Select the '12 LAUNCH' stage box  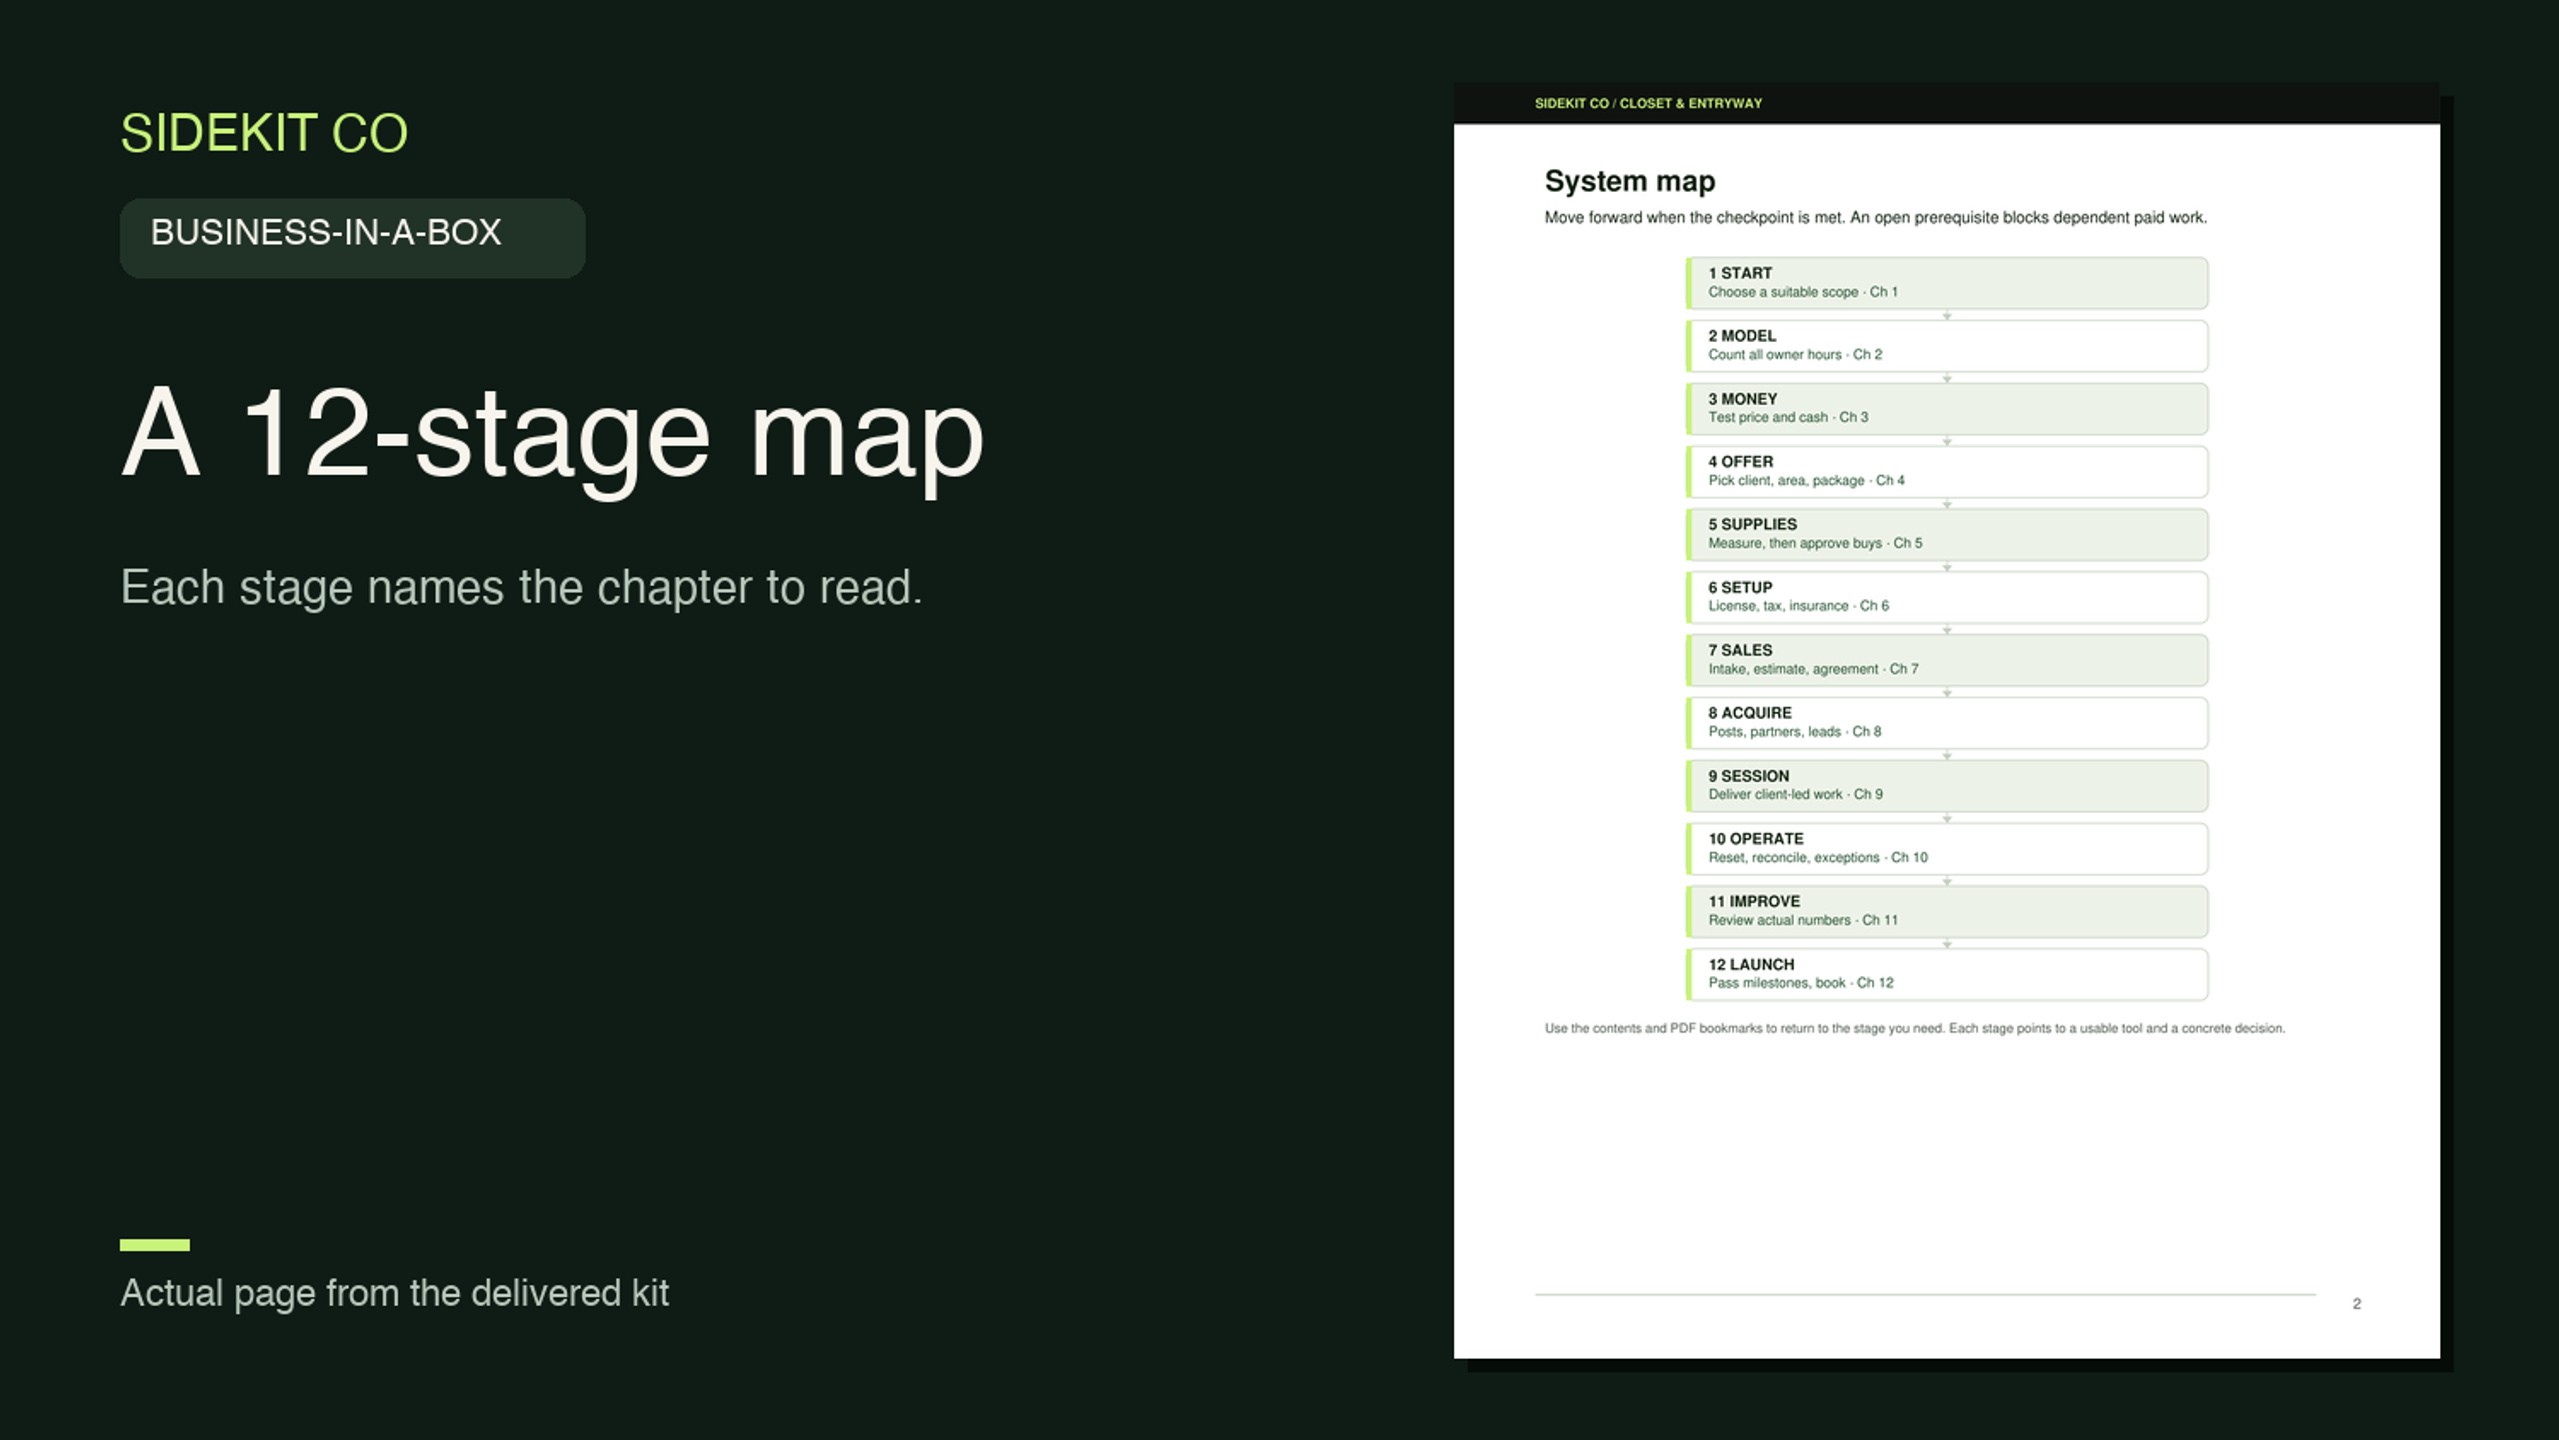point(1946,974)
